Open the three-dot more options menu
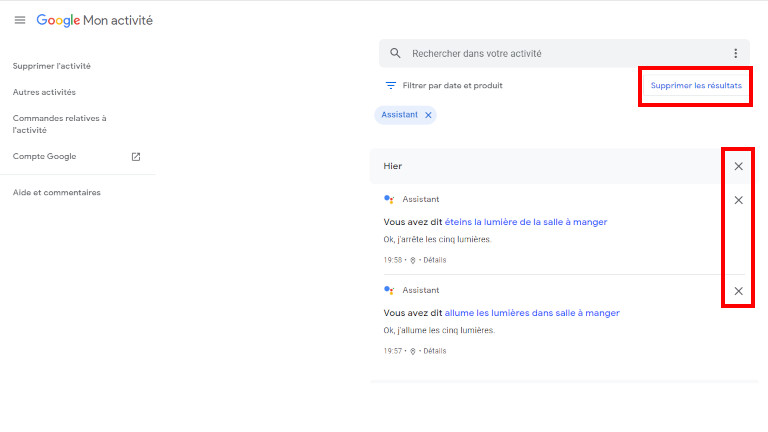Screen dimensions: 768x432 pyautogui.click(x=735, y=53)
